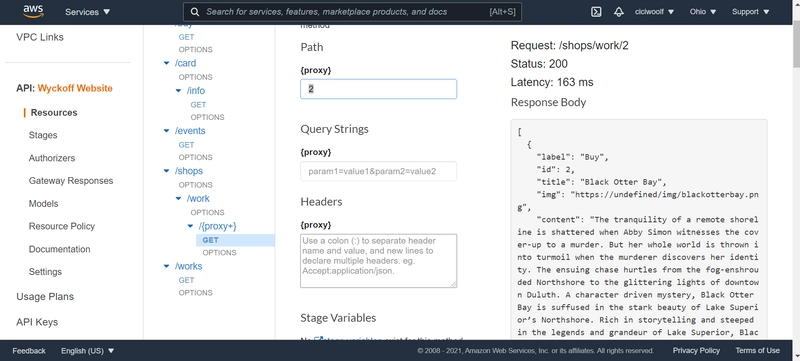Open the Privacy Policy link
Screen dimensions: 800x361
(696, 350)
